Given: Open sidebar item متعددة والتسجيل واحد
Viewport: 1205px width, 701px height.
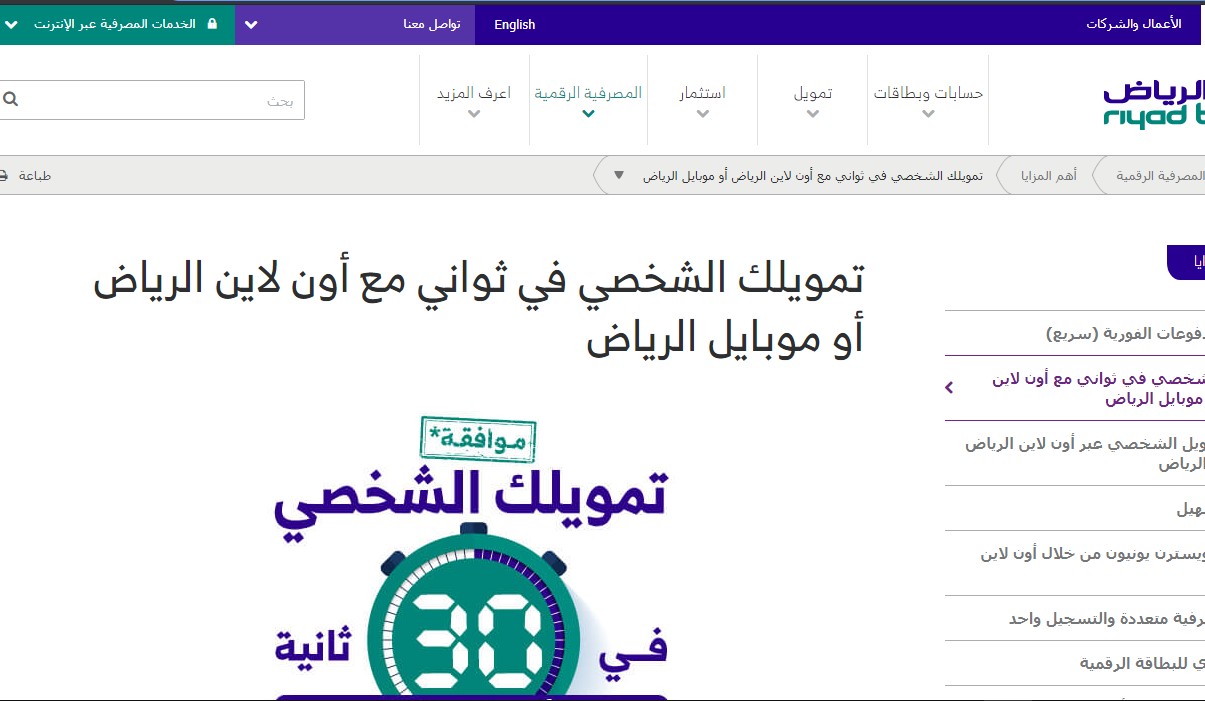Looking at the screenshot, I should click(x=1075, y=619).
